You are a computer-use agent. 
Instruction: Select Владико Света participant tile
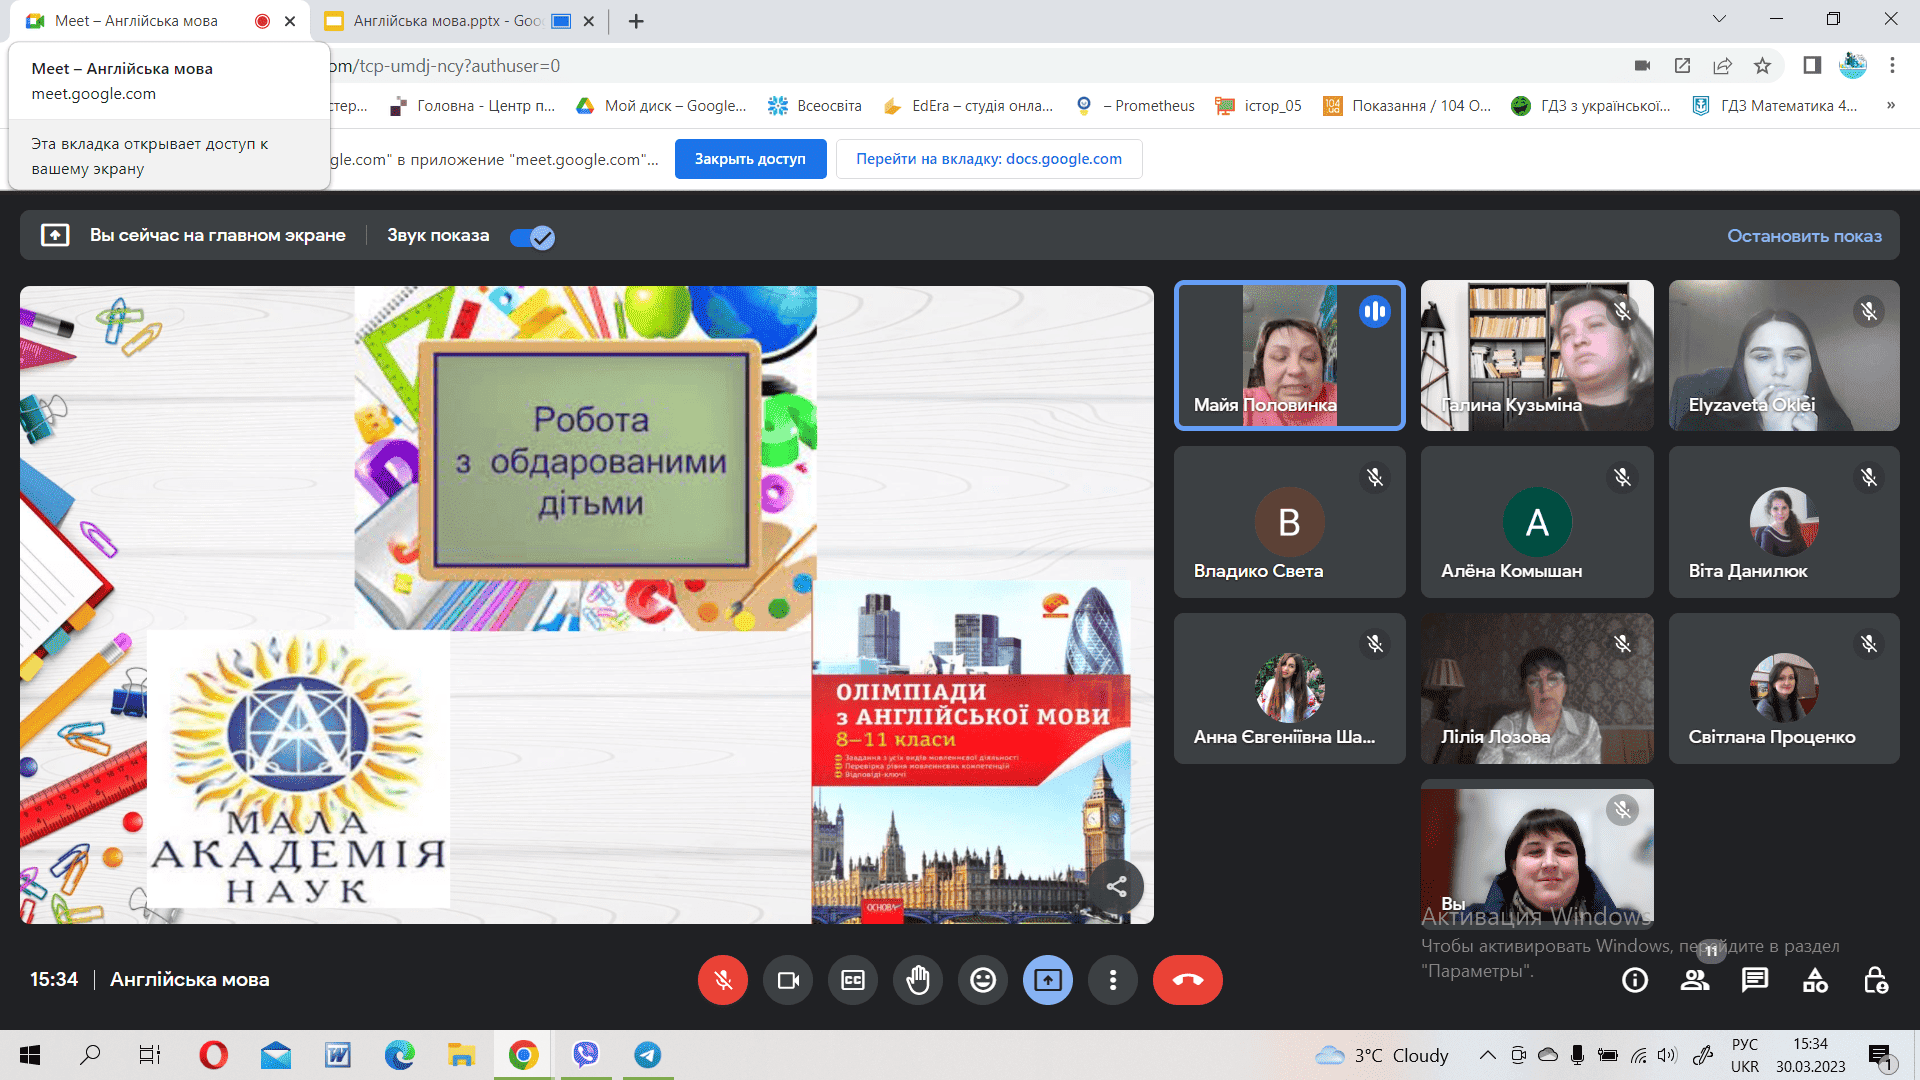click(x=1289, y=522)
